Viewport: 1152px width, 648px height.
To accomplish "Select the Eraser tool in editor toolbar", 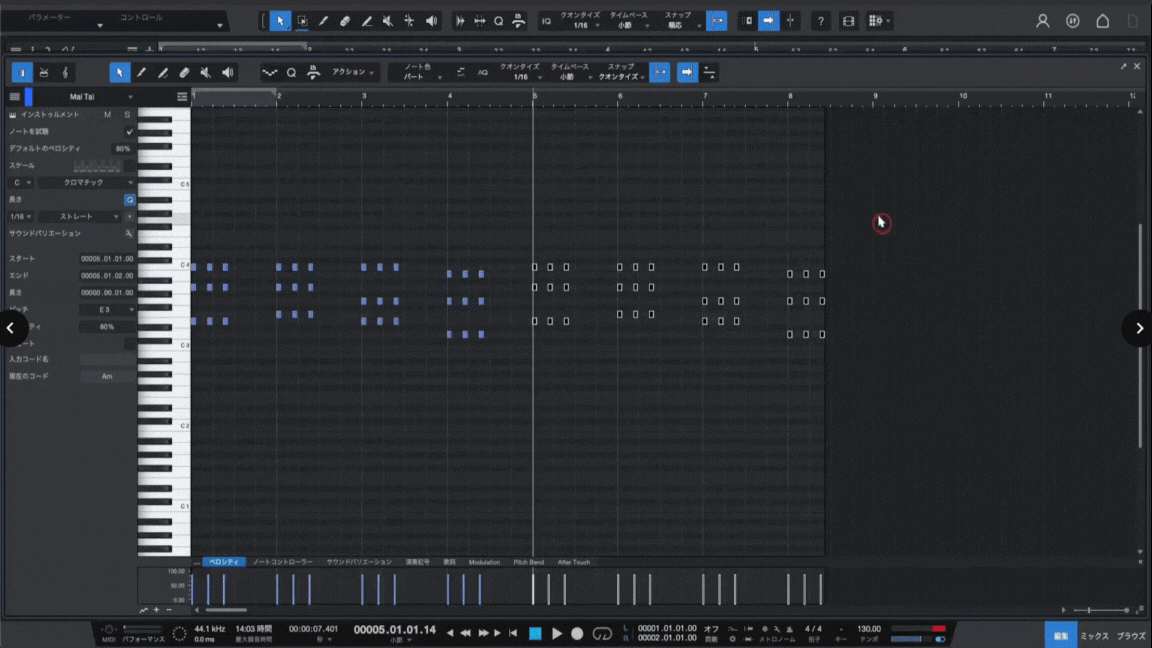I will (184, 73).
